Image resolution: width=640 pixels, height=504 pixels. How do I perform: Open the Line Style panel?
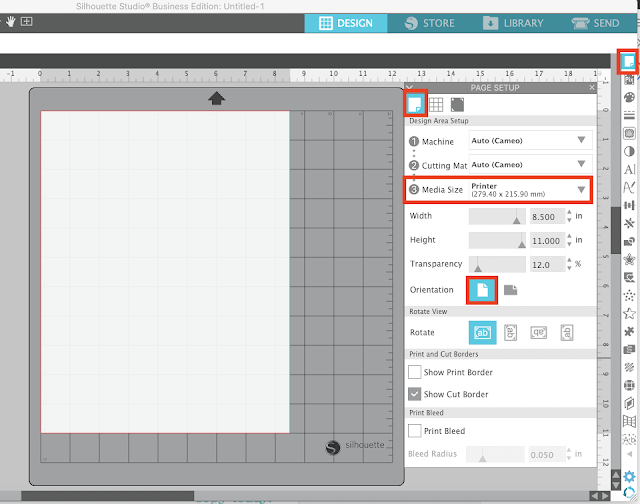tap(629, 115)
